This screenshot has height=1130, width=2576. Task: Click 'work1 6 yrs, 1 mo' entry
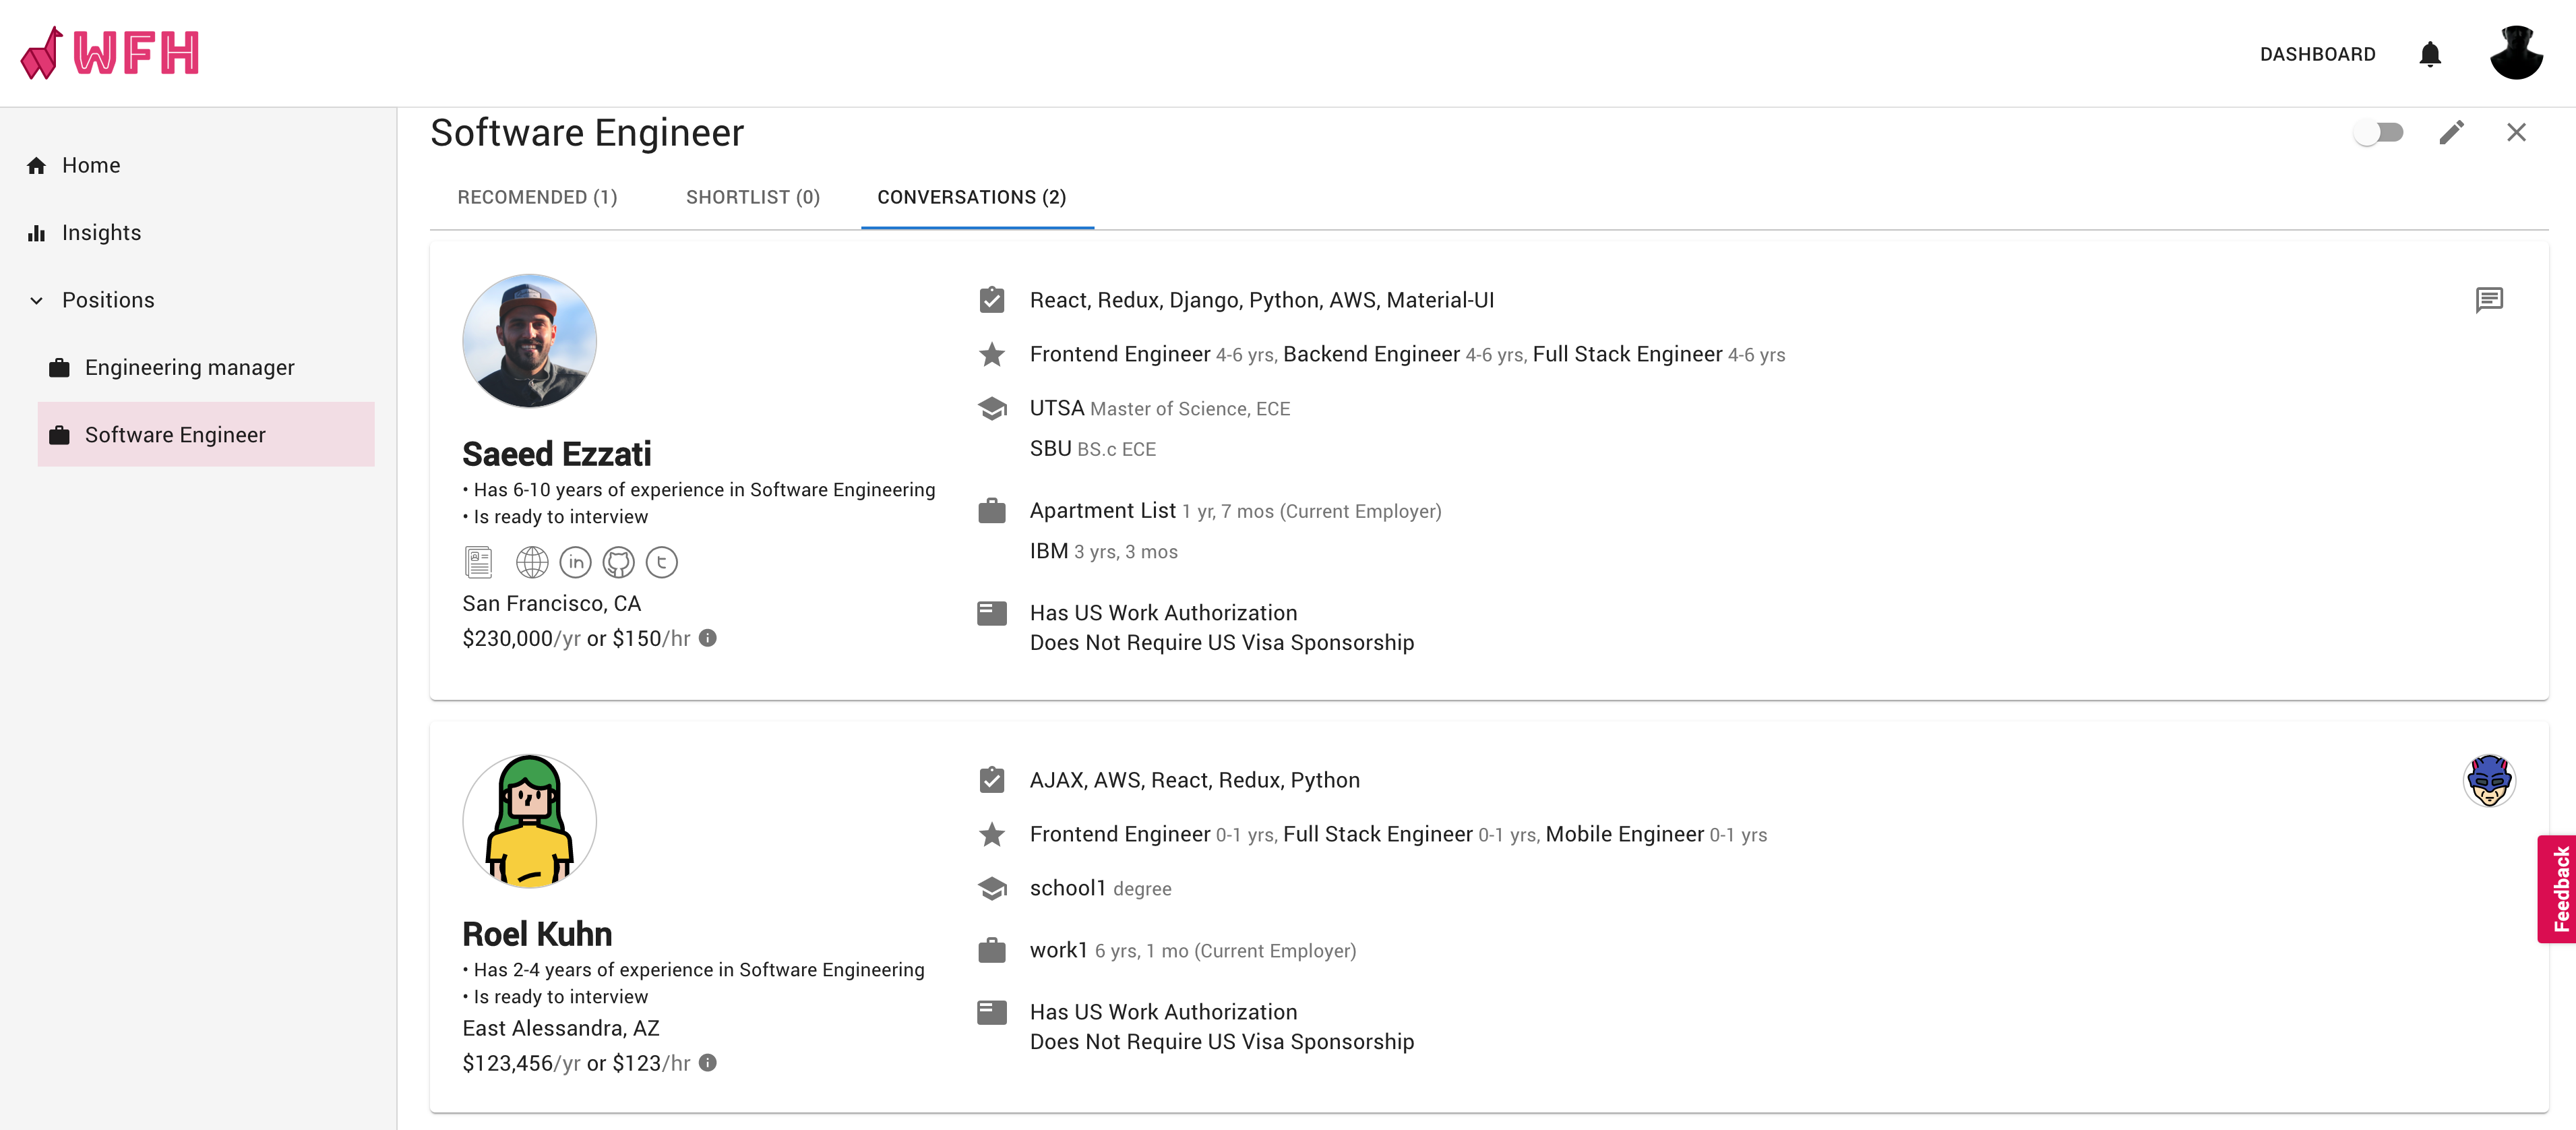point(1193,950)
